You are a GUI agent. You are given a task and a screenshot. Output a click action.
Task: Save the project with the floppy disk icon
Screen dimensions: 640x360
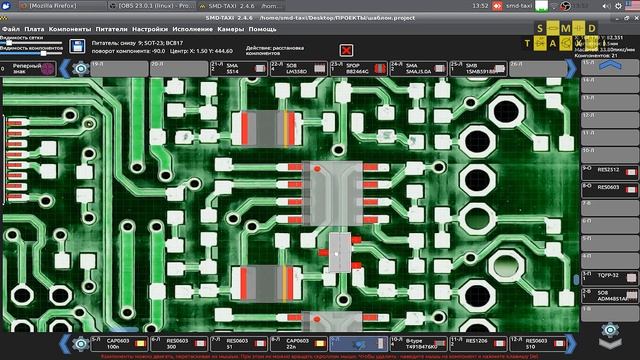tap(77, 46)
